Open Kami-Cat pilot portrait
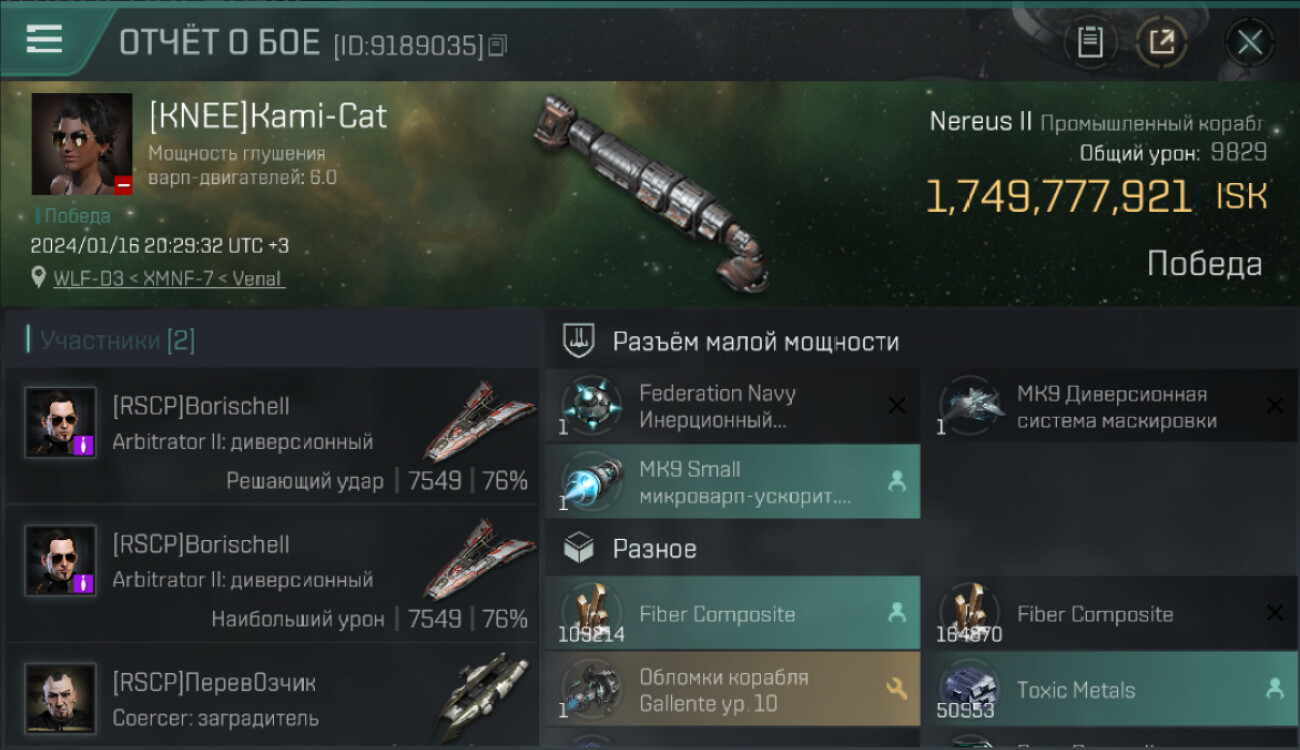This screenshot has width=1300, height=750. click(x=82, y=144)
